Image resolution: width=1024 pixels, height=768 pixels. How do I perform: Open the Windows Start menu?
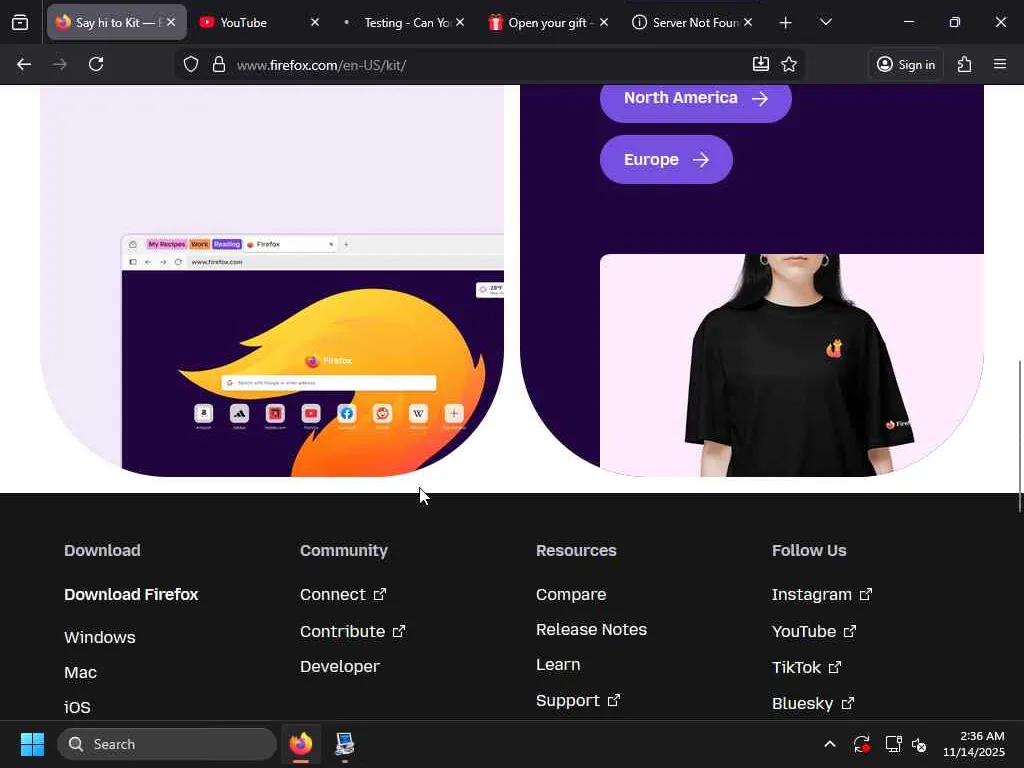(32, 744)
